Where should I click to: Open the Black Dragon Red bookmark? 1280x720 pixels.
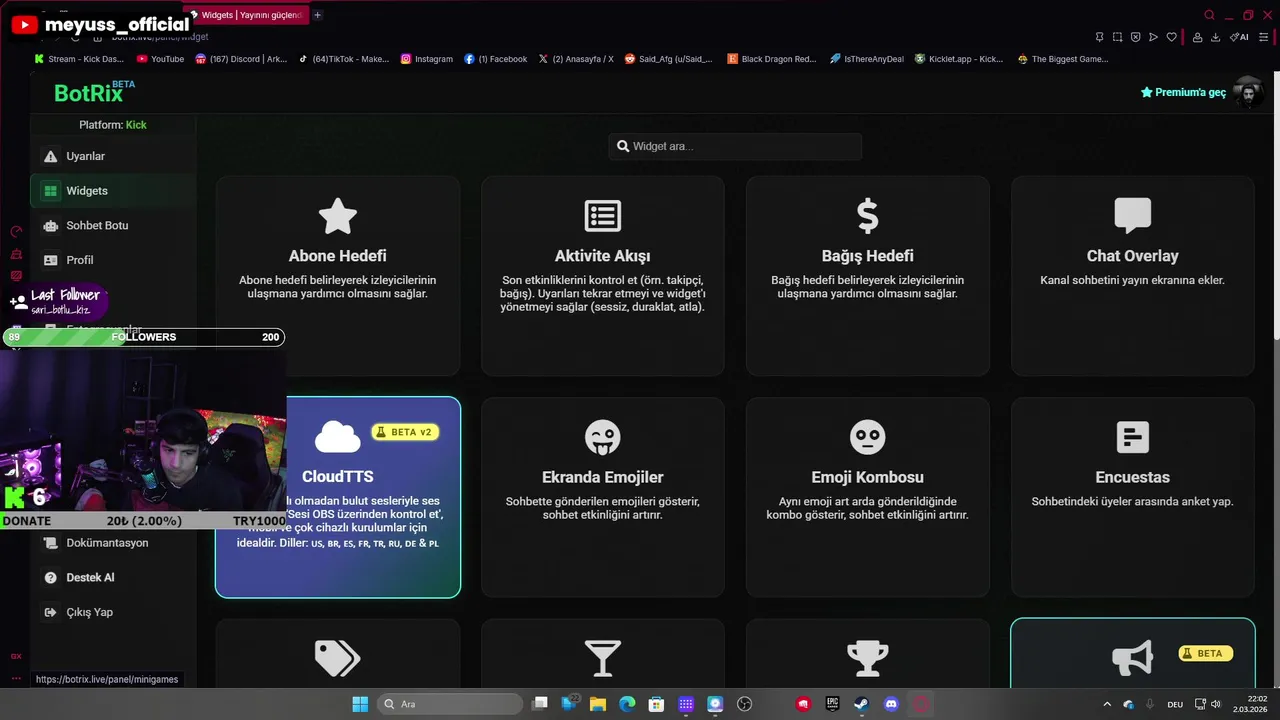[x=772, y=59]
